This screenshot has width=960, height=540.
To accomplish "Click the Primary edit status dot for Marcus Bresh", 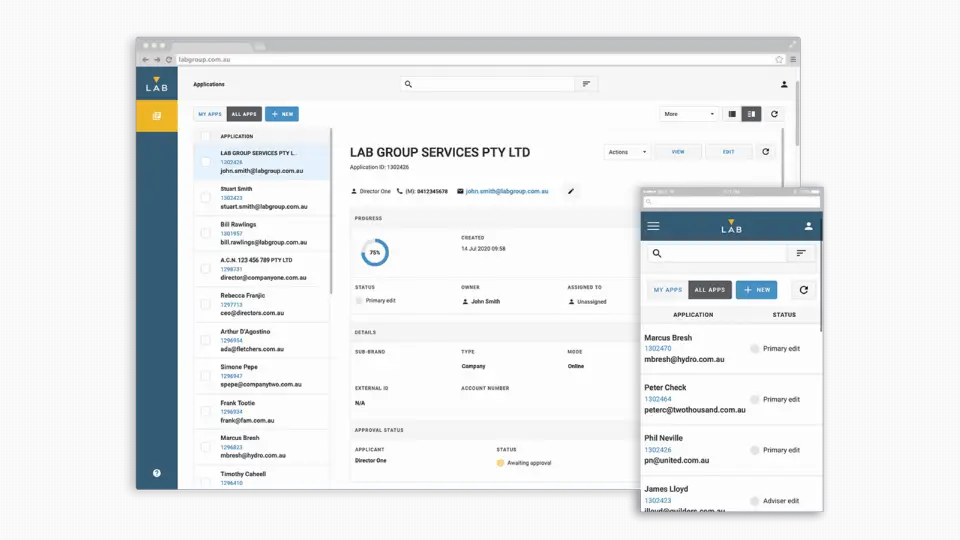I will [754, 348].
